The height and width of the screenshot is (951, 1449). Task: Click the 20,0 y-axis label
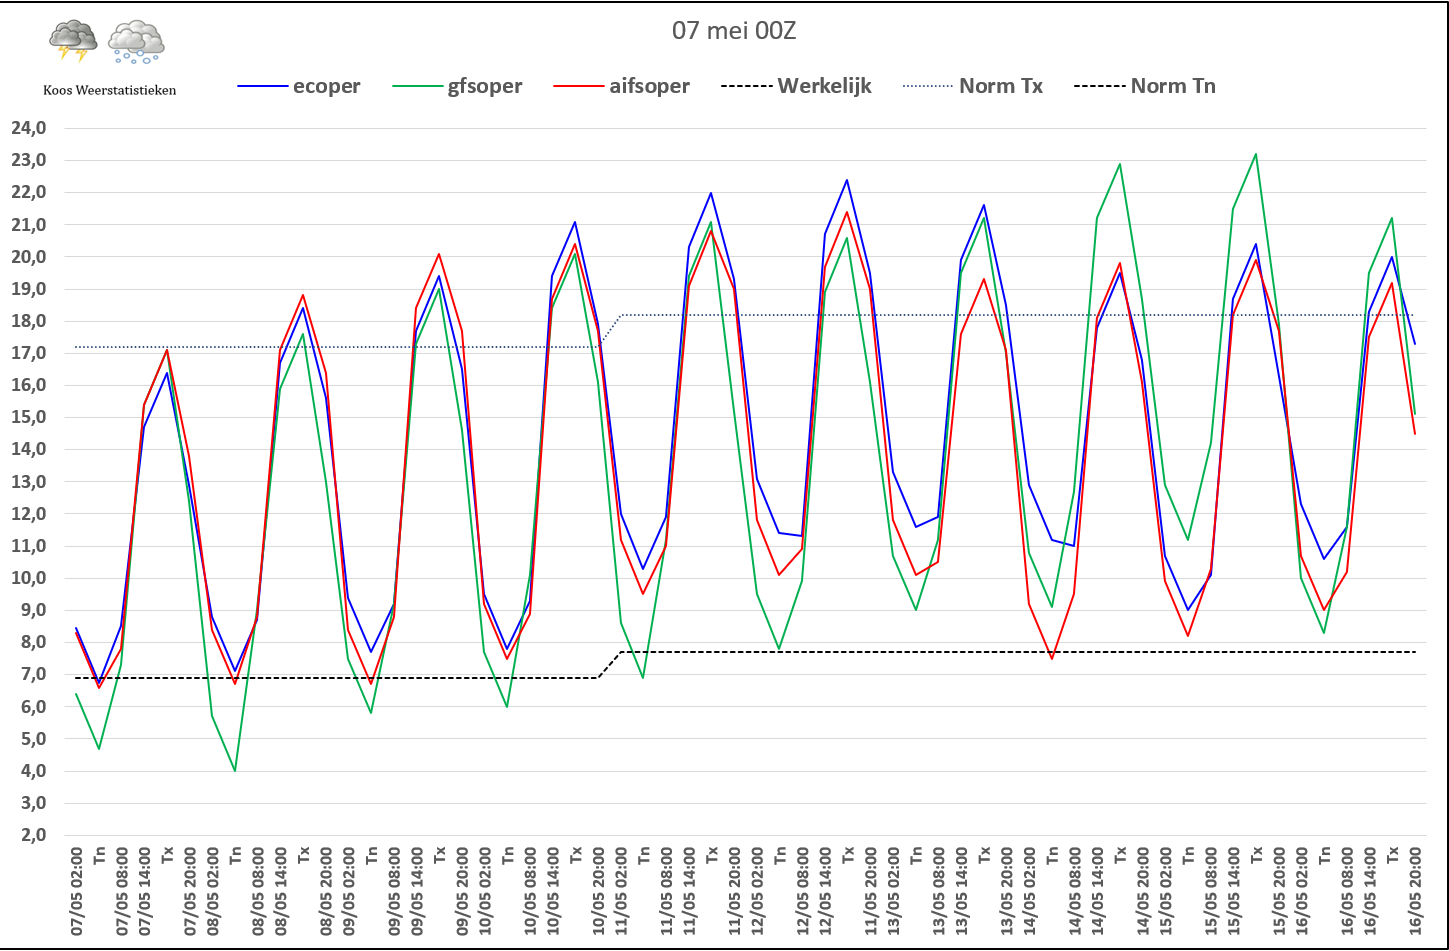click(28, 257)
